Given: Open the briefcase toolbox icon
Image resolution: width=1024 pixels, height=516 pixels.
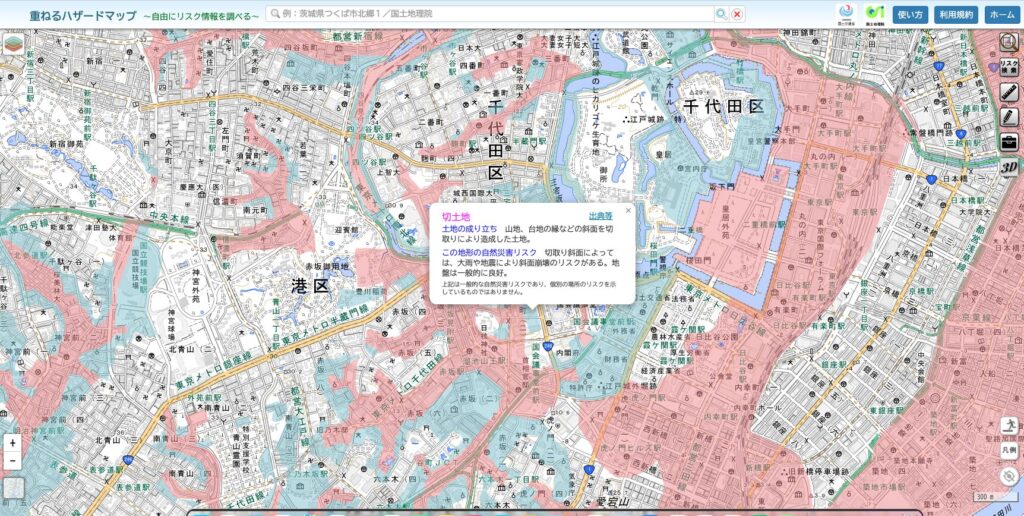Looking at the screenshot, I should tap(1009, 141).
